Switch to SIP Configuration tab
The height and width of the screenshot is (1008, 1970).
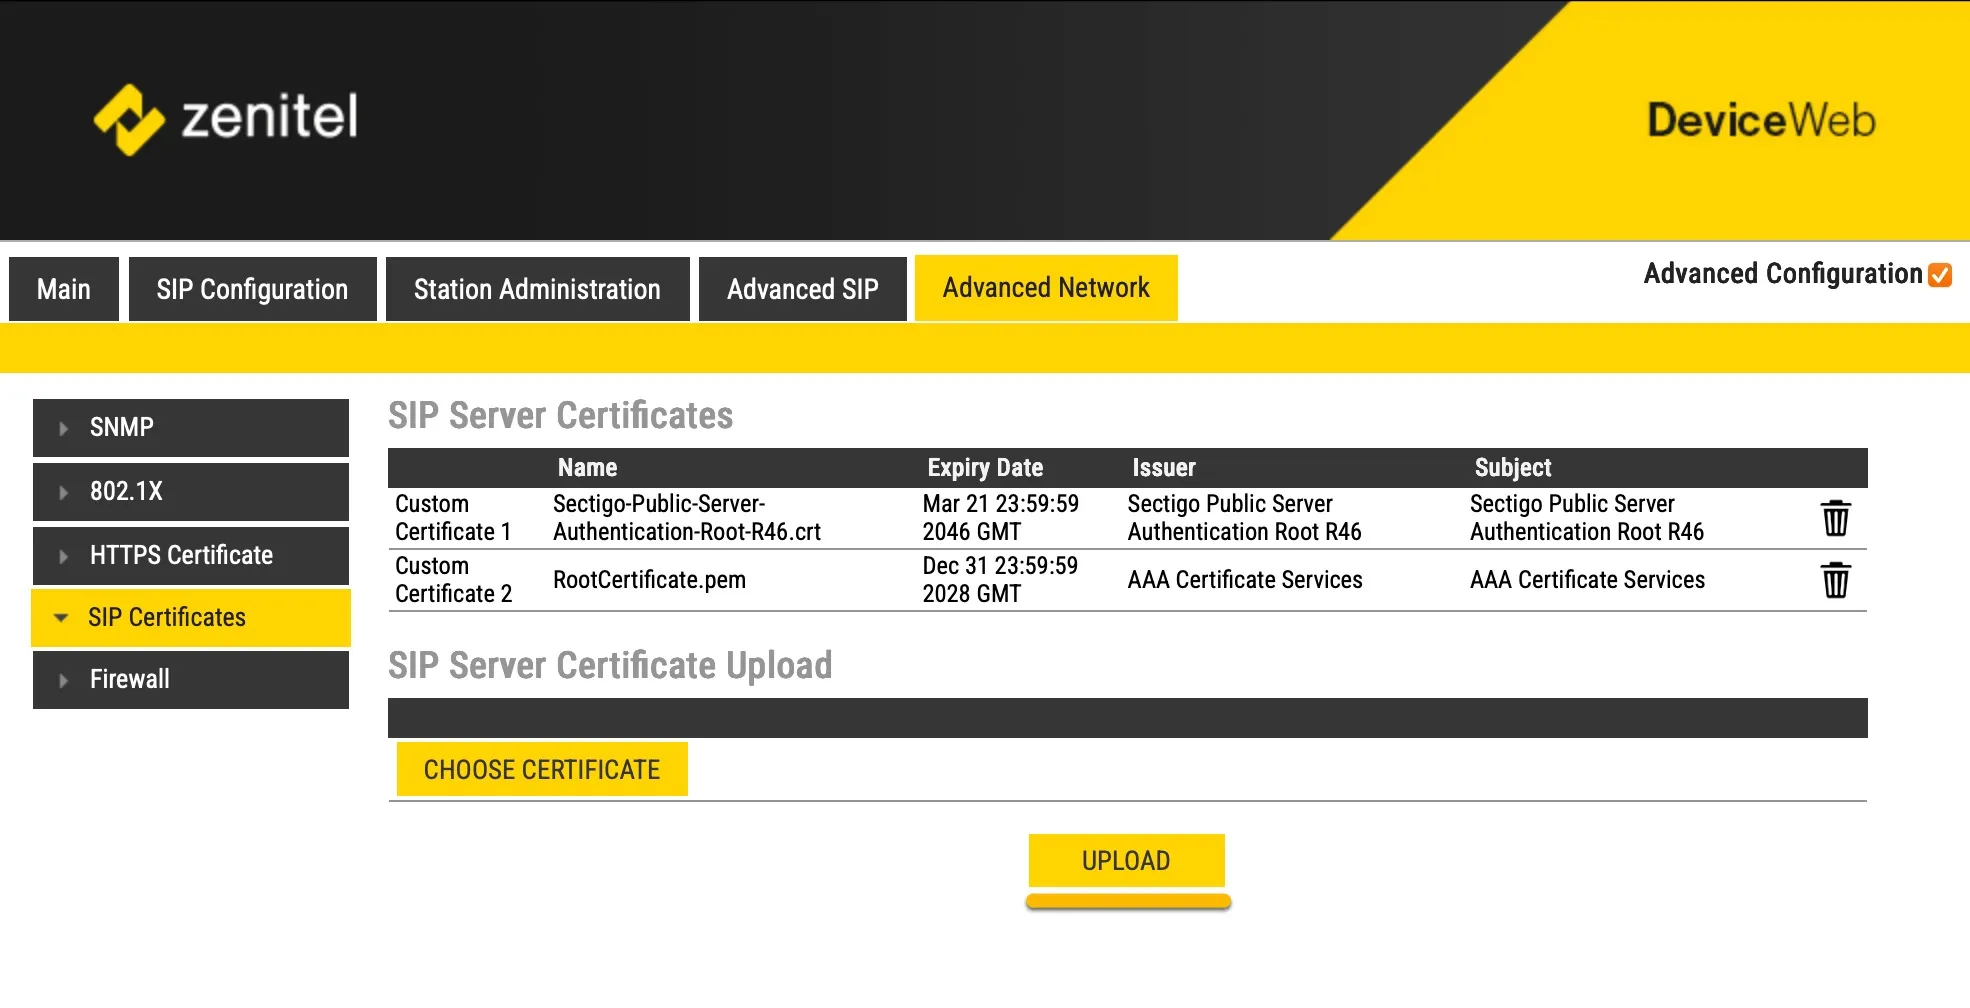pos(252,289)
